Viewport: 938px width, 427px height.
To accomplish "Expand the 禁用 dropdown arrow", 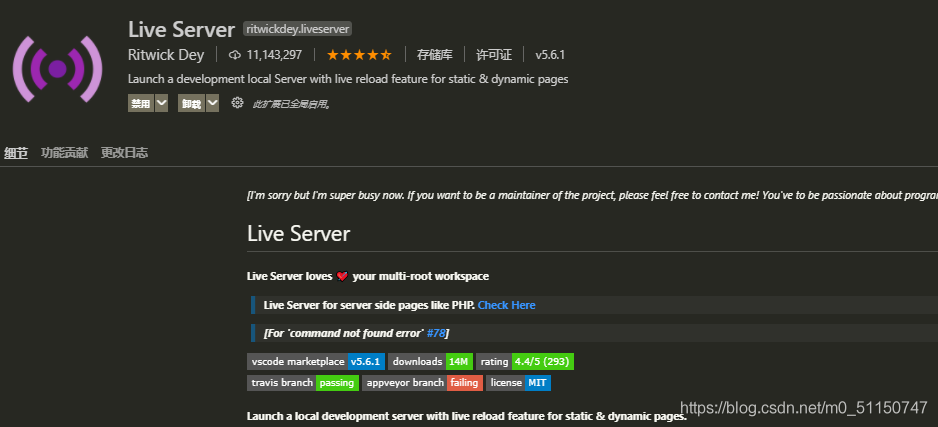I will coord(162,103).
